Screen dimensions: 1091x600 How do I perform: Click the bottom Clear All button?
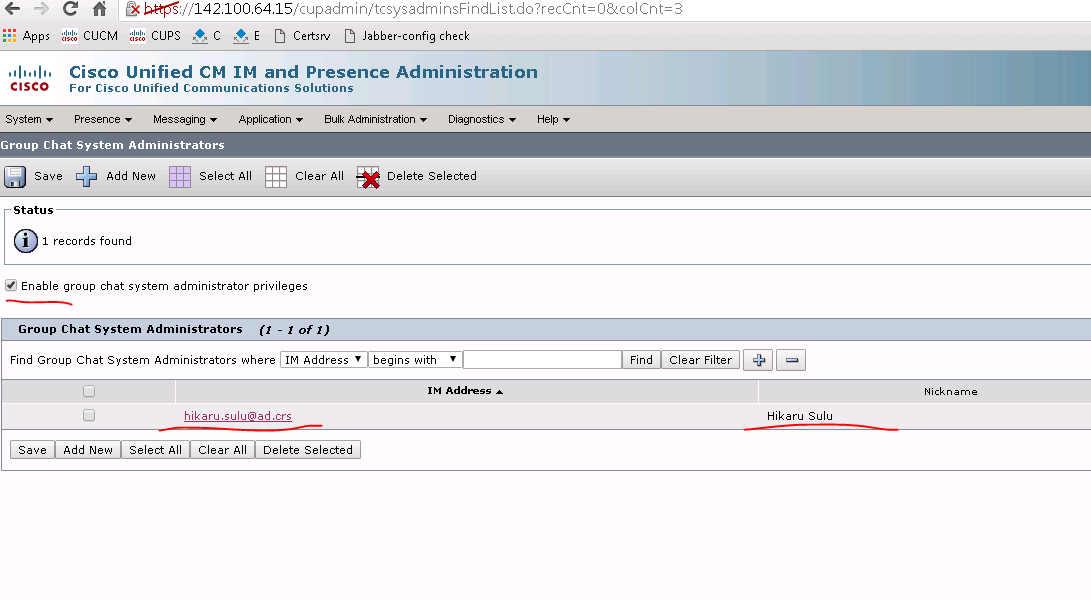(222, 450)
